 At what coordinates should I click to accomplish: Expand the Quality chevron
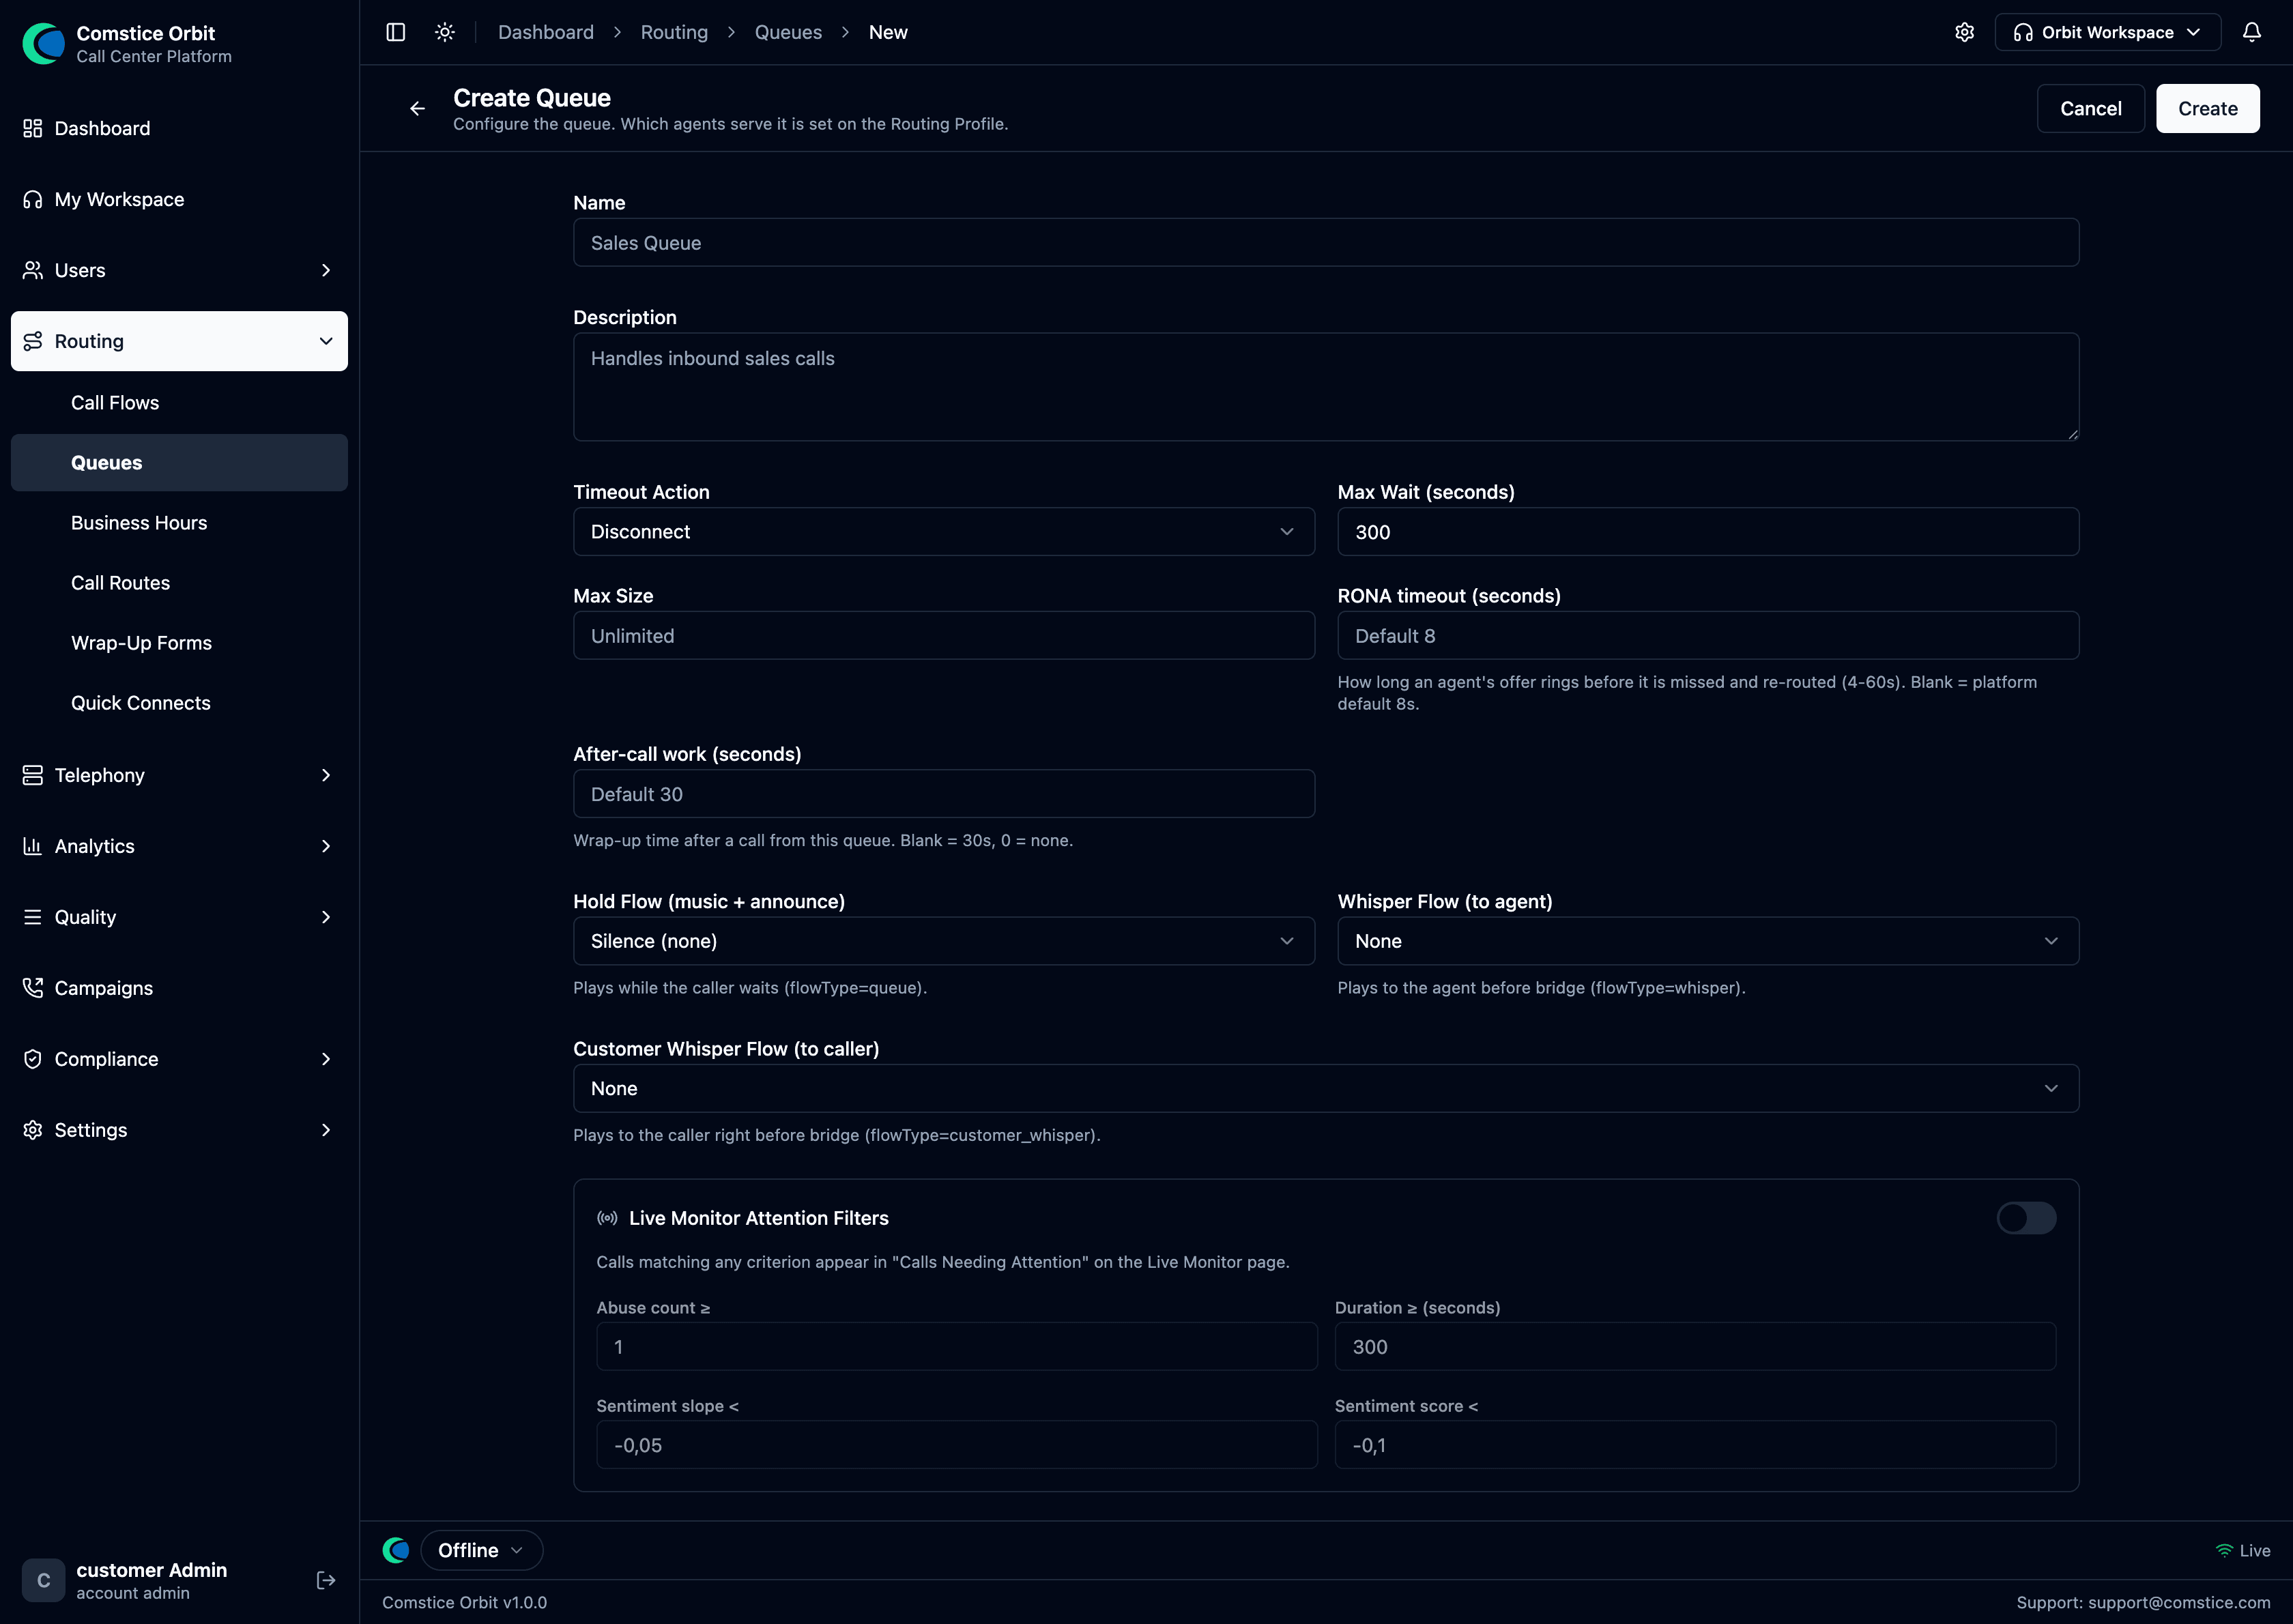pos(326,917)
